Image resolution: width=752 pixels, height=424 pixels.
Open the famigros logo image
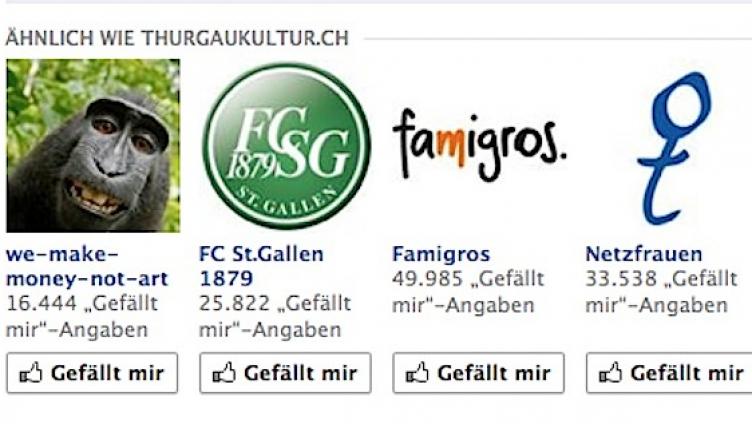pyautogui.click(x=479, y=145)
